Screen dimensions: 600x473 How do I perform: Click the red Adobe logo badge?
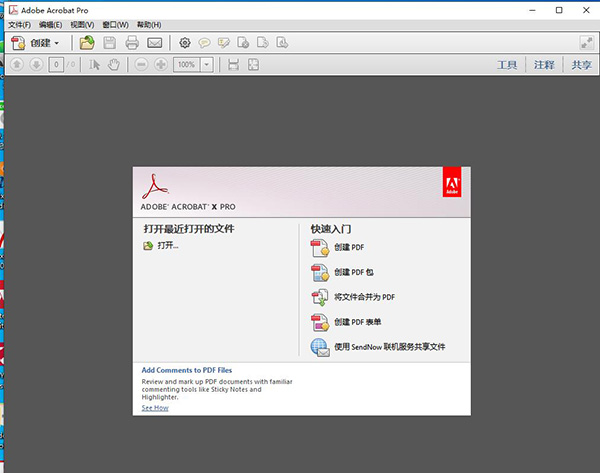pos(452,182)
